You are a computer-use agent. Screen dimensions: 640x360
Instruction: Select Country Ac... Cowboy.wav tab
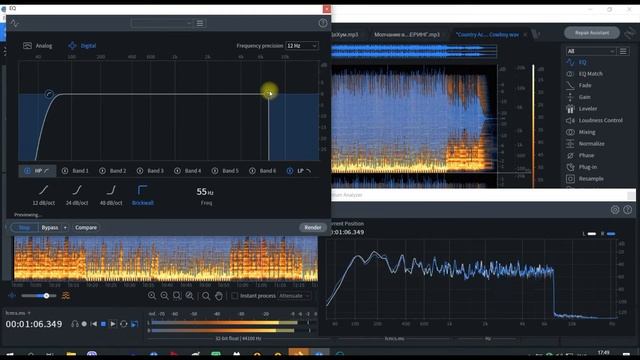(487, 35)
